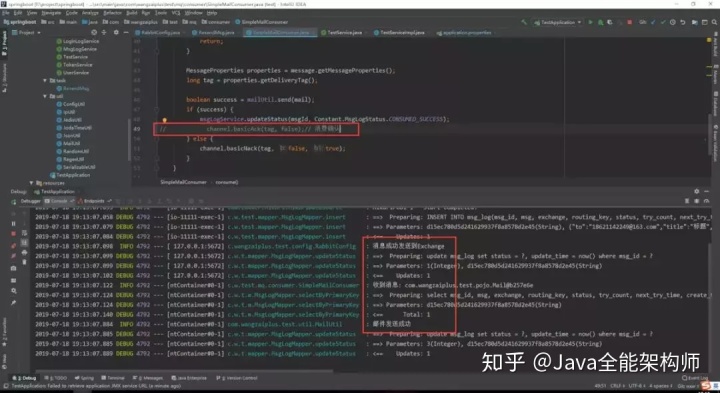Open the Event Log in status bar
Image resolution: width=720 pixels, height=393 pixels.
coord(695,378)
